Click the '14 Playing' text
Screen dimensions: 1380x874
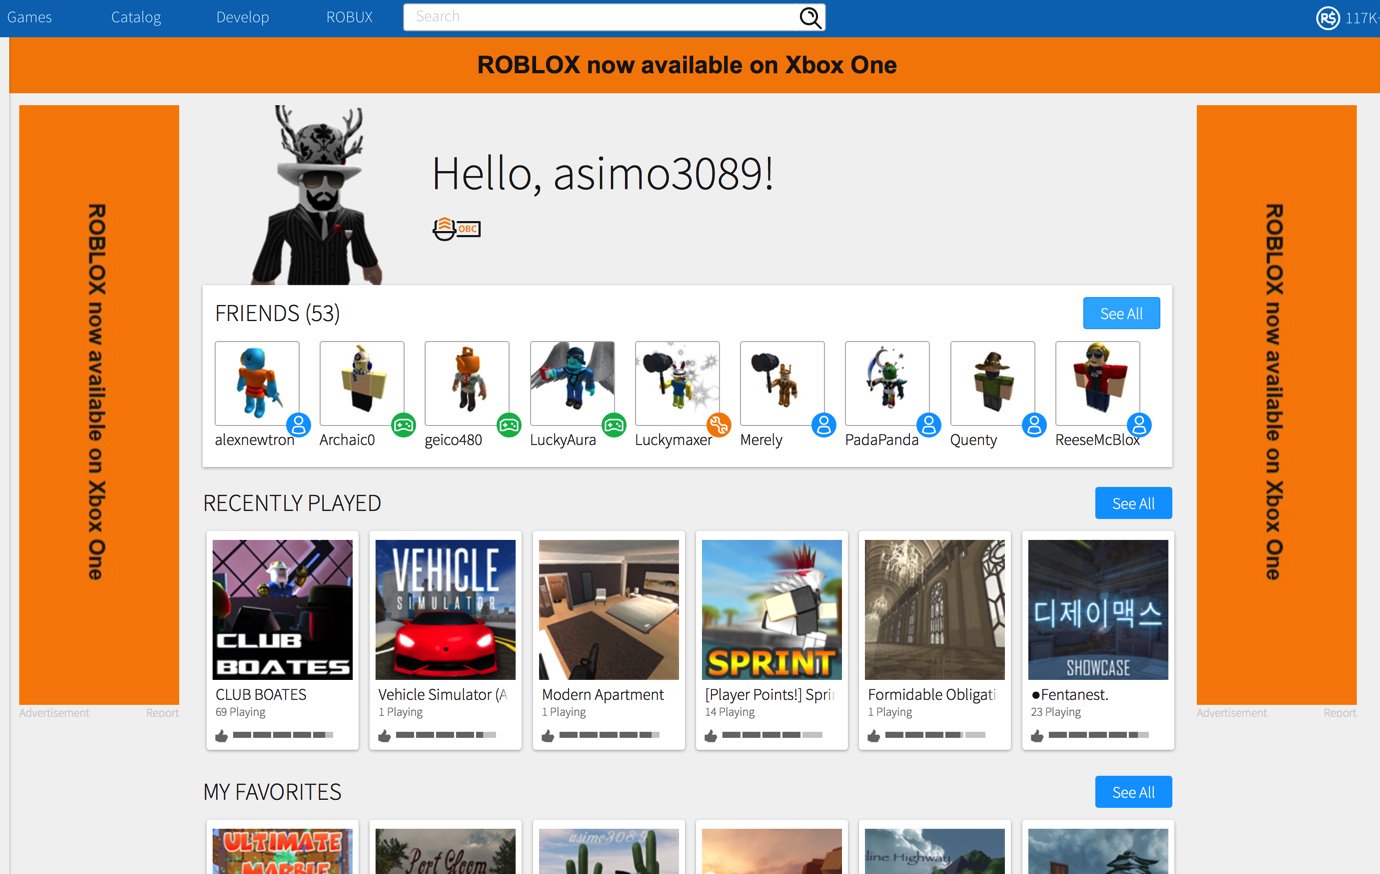coord(730,712)
